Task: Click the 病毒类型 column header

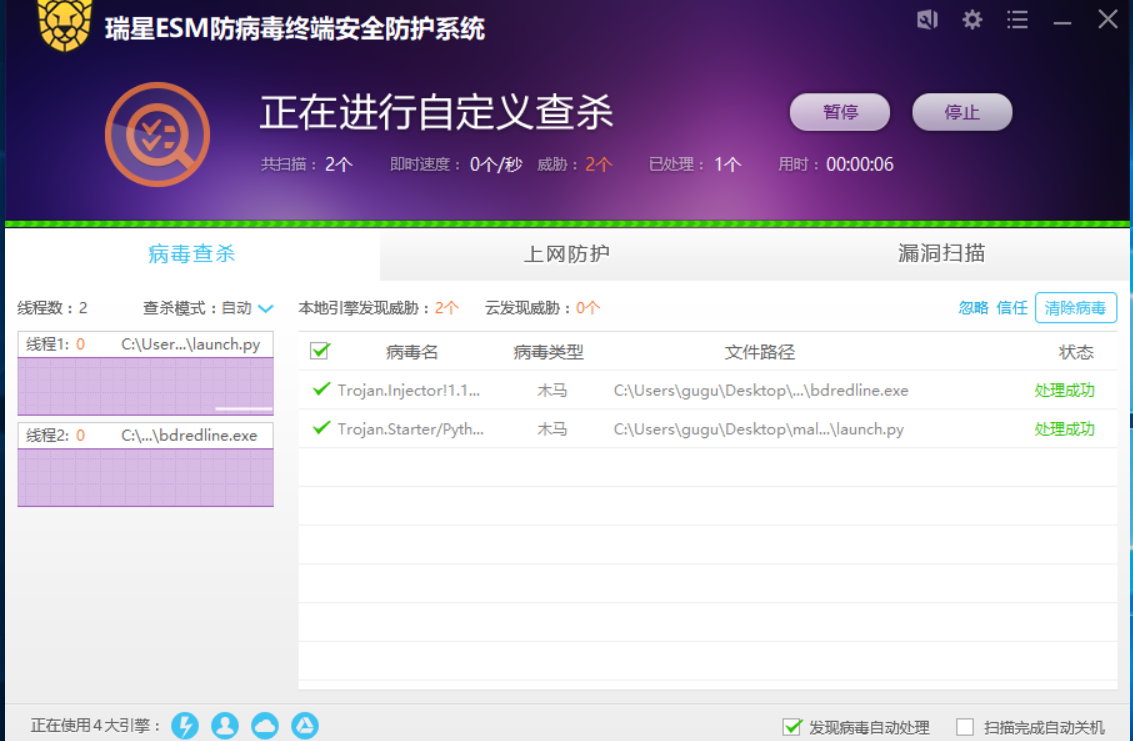Action: (548, 352)
